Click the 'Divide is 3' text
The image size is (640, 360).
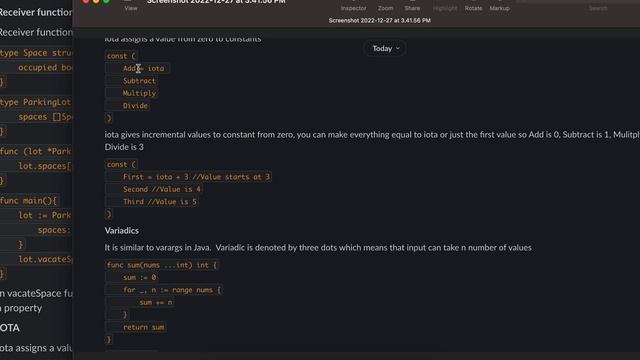point(124,147)
